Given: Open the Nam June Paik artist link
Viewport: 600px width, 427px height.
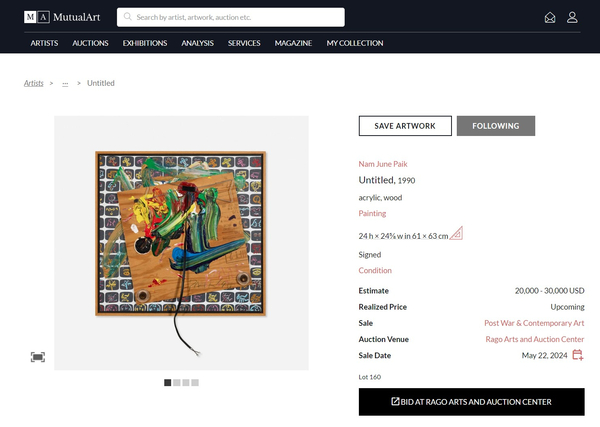Looking at the screenshot, I should 383,163.
